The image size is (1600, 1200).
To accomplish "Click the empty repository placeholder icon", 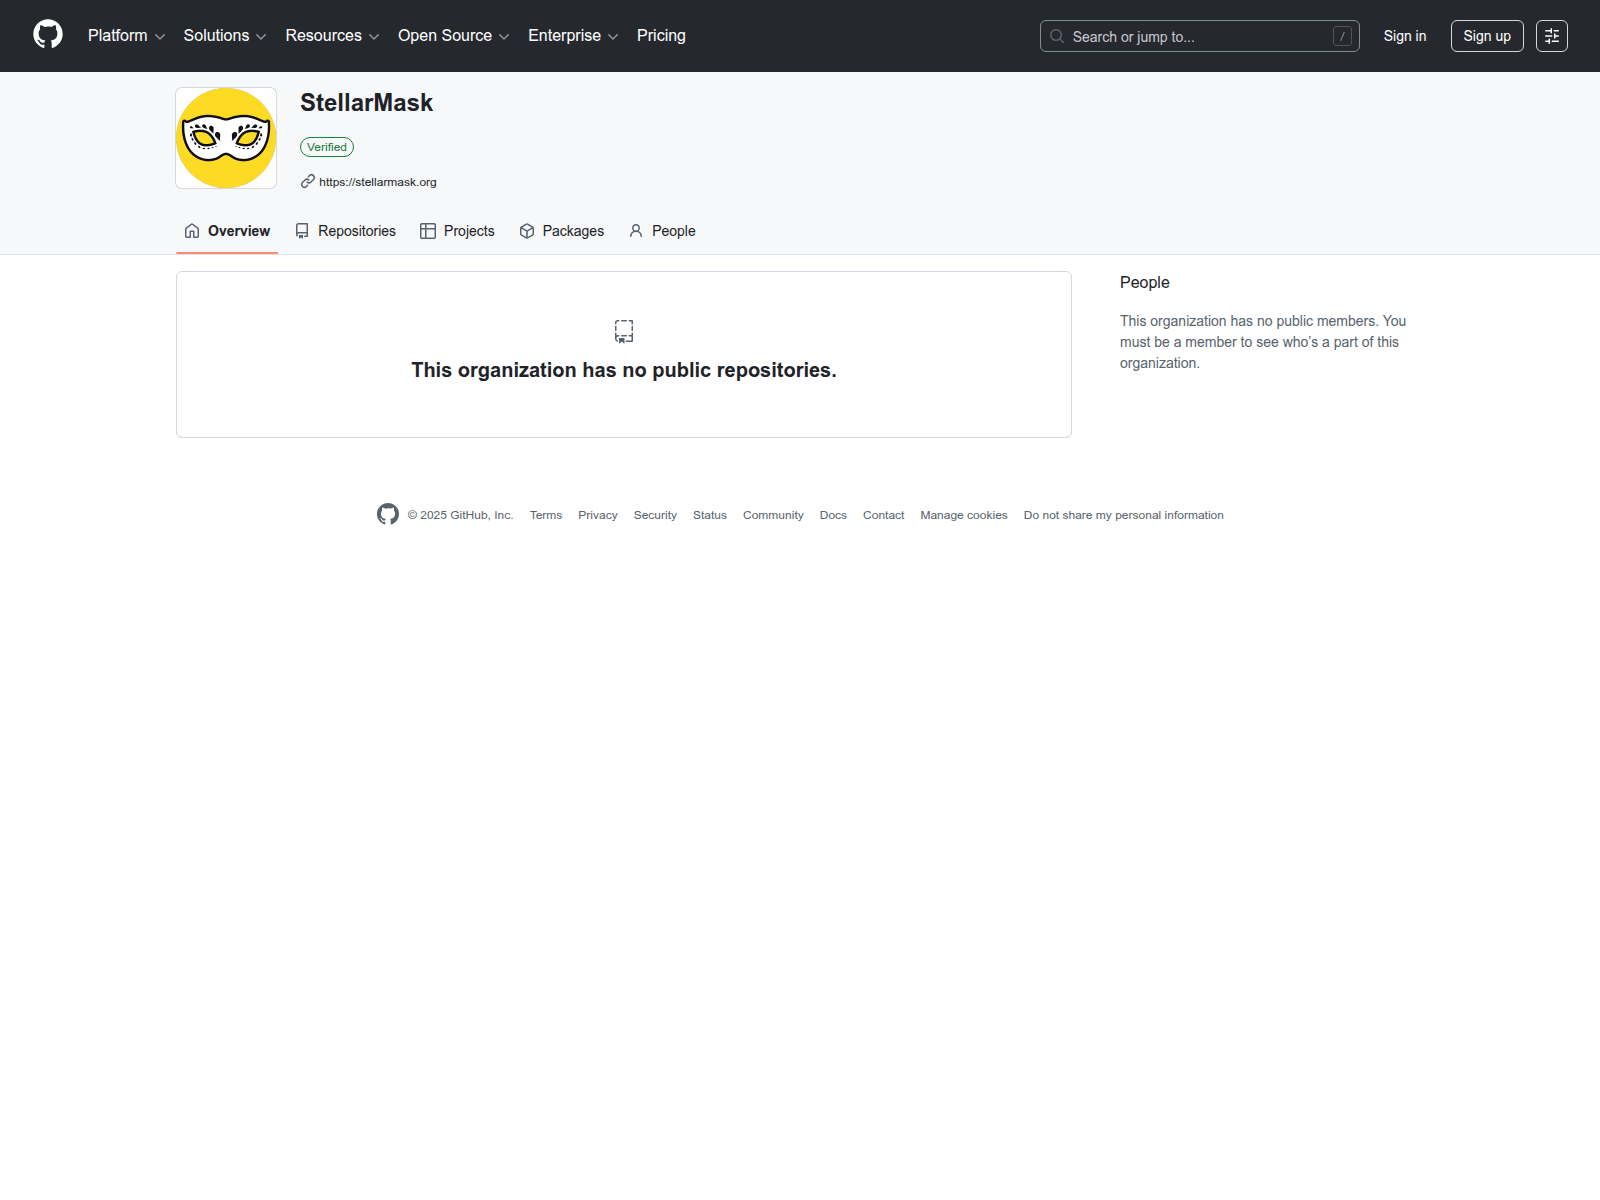I will tap(624, 331).
